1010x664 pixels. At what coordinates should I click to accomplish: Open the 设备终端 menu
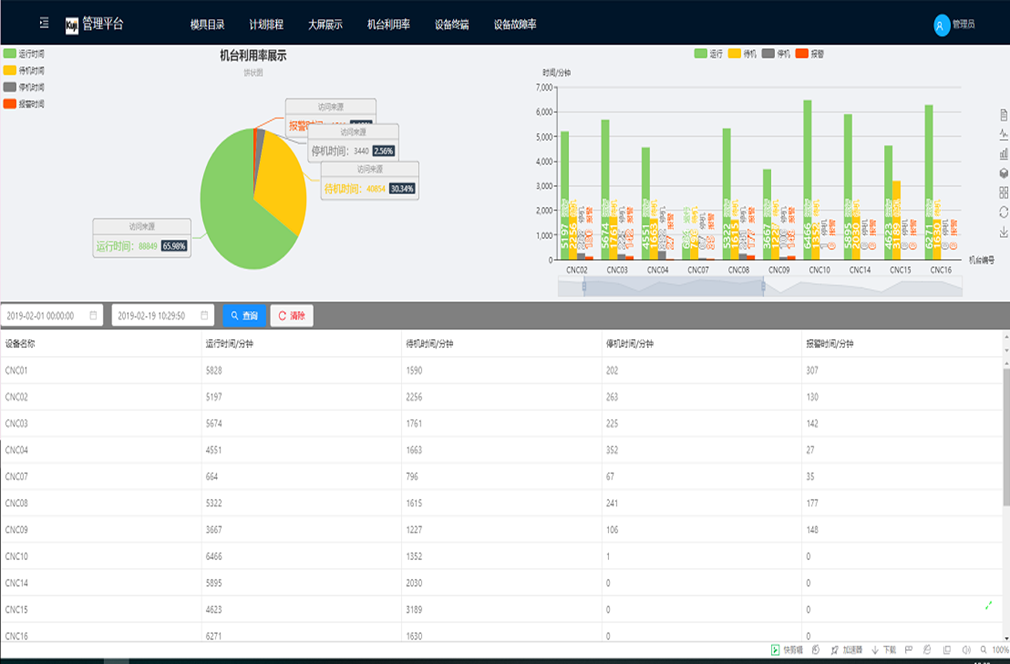[x=452, y=24]
